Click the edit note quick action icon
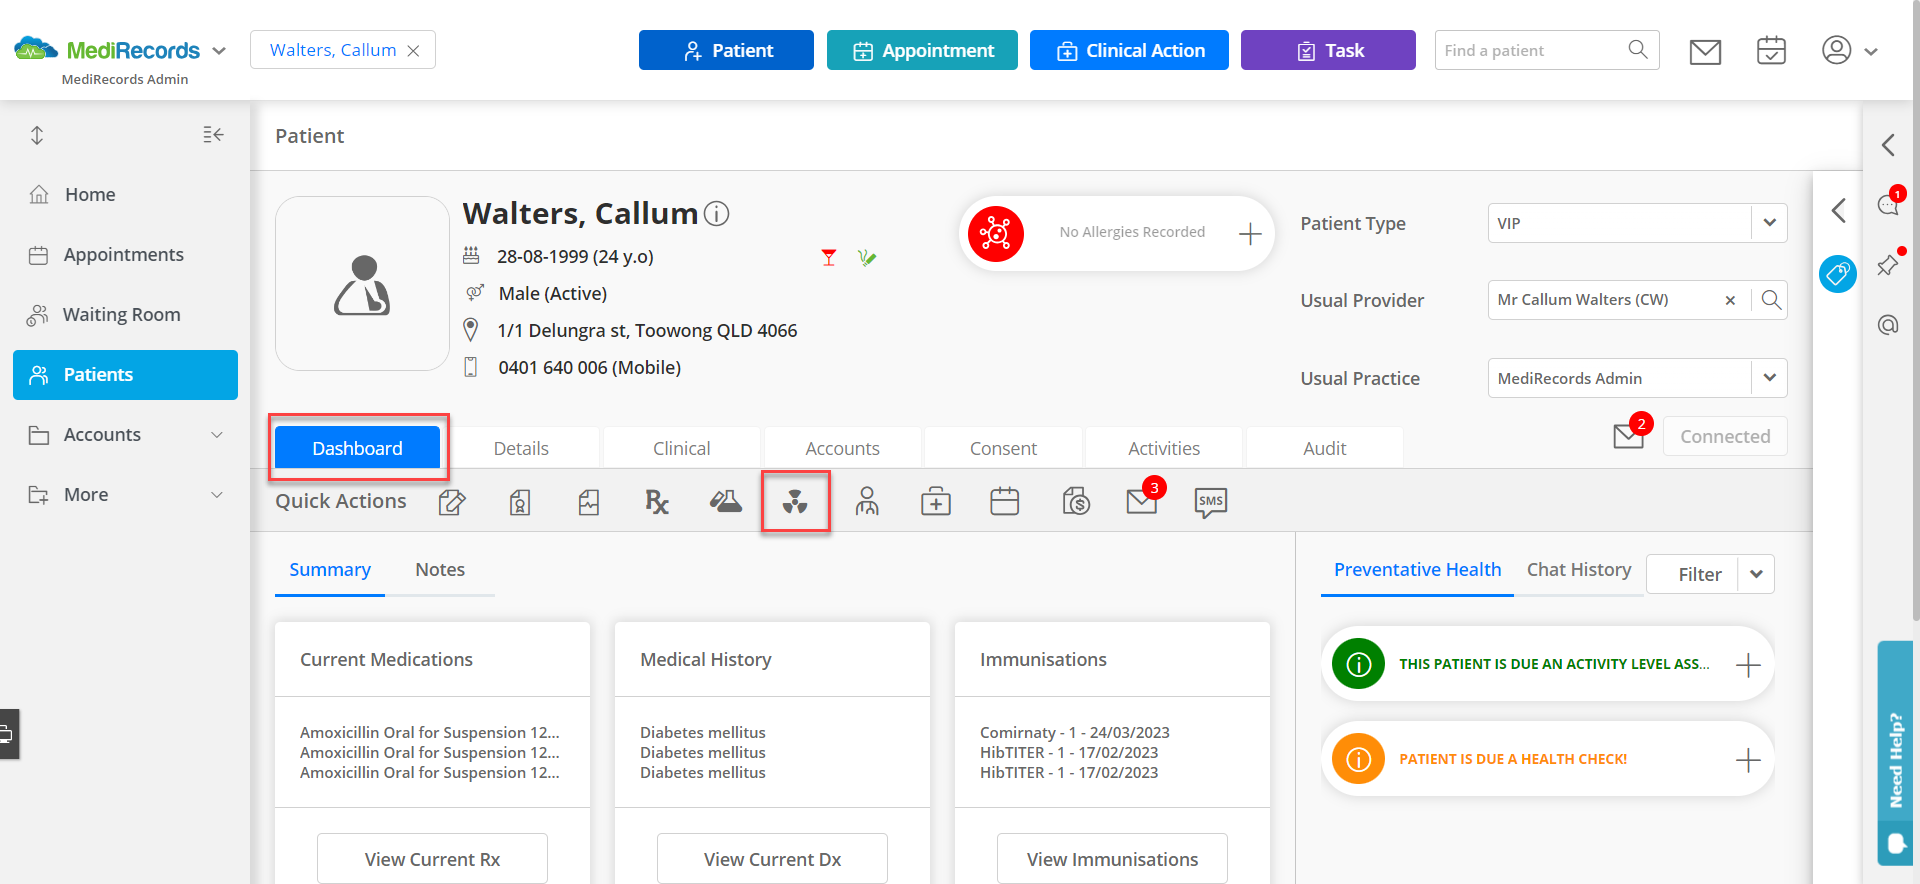This screenshot has width=1920, height=884. 452,502
